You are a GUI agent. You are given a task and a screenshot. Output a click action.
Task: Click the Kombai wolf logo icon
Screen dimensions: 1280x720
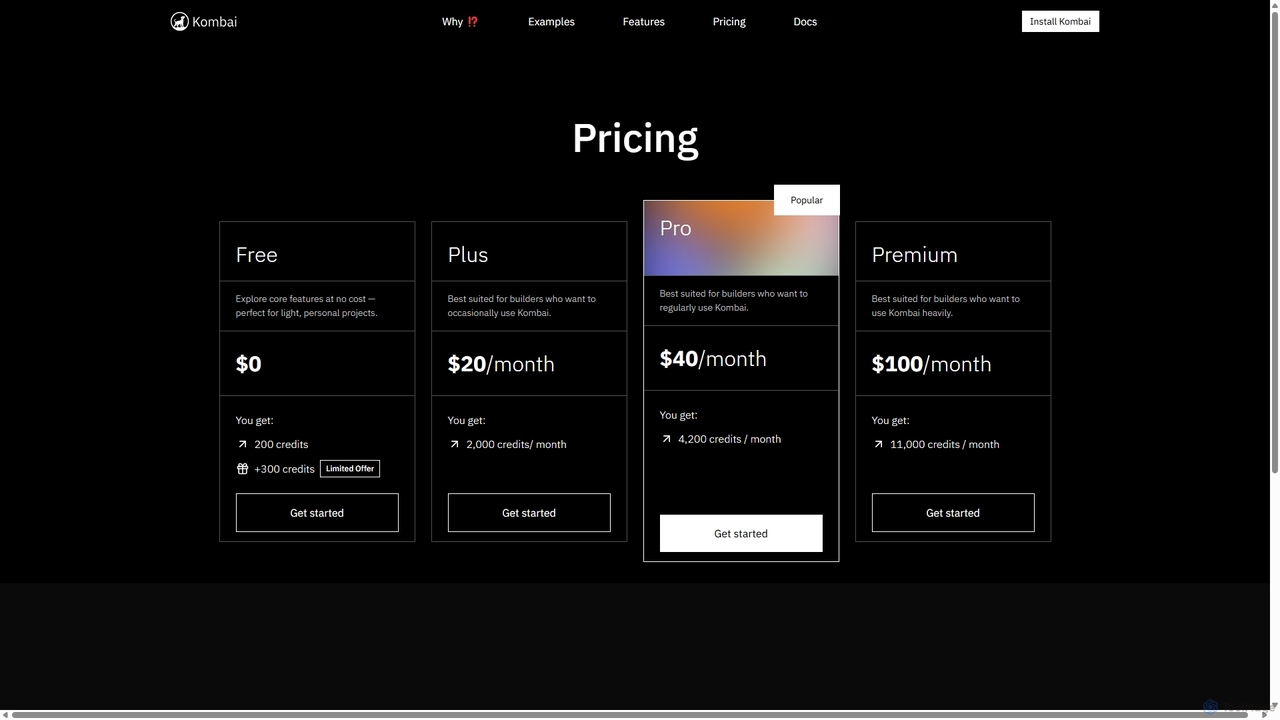tap(180, 21)
